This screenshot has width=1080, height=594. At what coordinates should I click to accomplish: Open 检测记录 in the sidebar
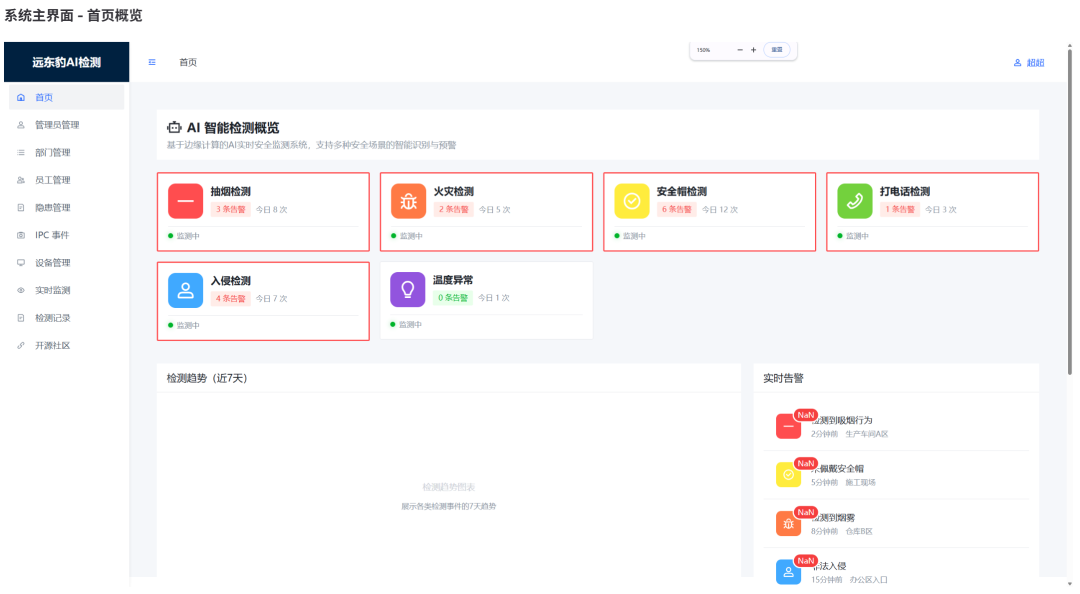(x=66, y=318)
